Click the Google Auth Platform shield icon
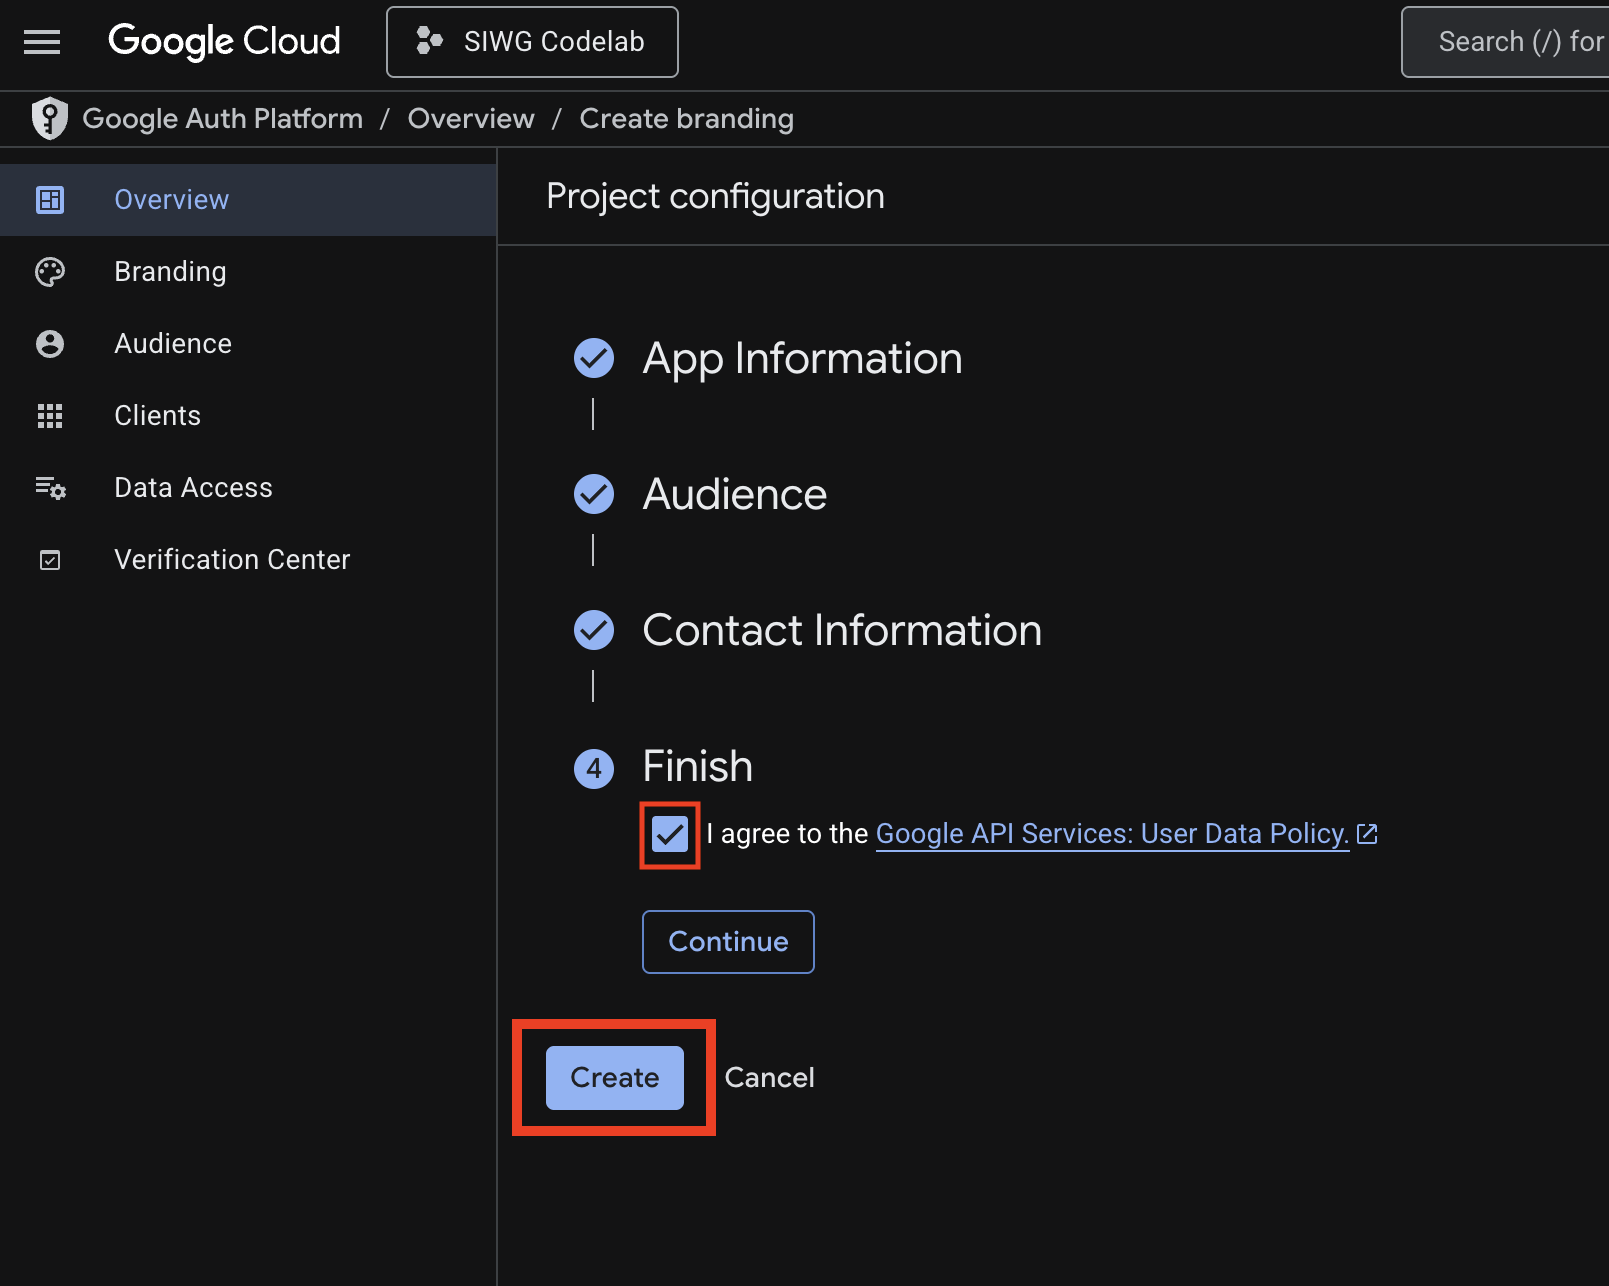Image resolution: width=1609 pixels, height=1286 pixels. [x=49, y=118]
